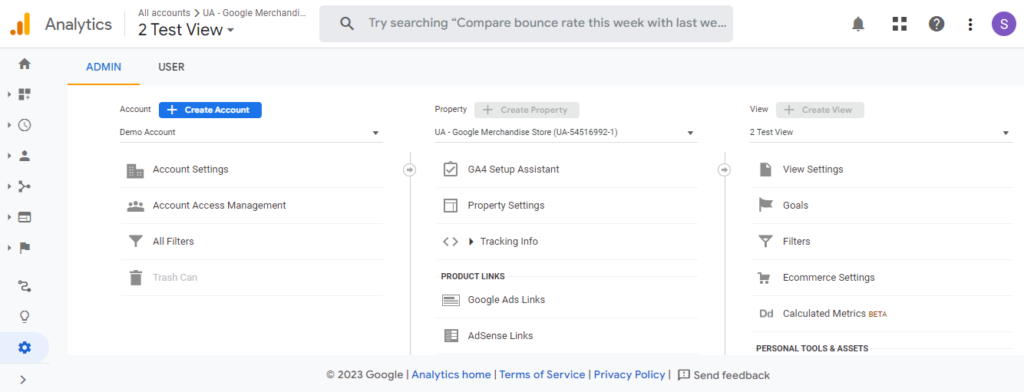1024x392 pixels.
Task: Open the Help question mark icon
Action: pos(936,24)
